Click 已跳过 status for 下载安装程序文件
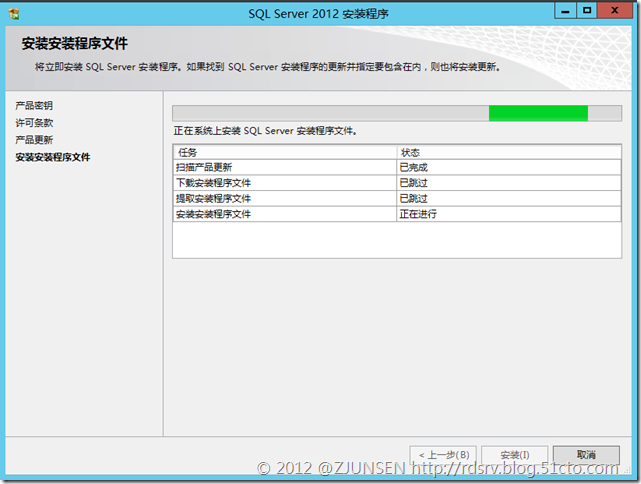 (509, 183)
